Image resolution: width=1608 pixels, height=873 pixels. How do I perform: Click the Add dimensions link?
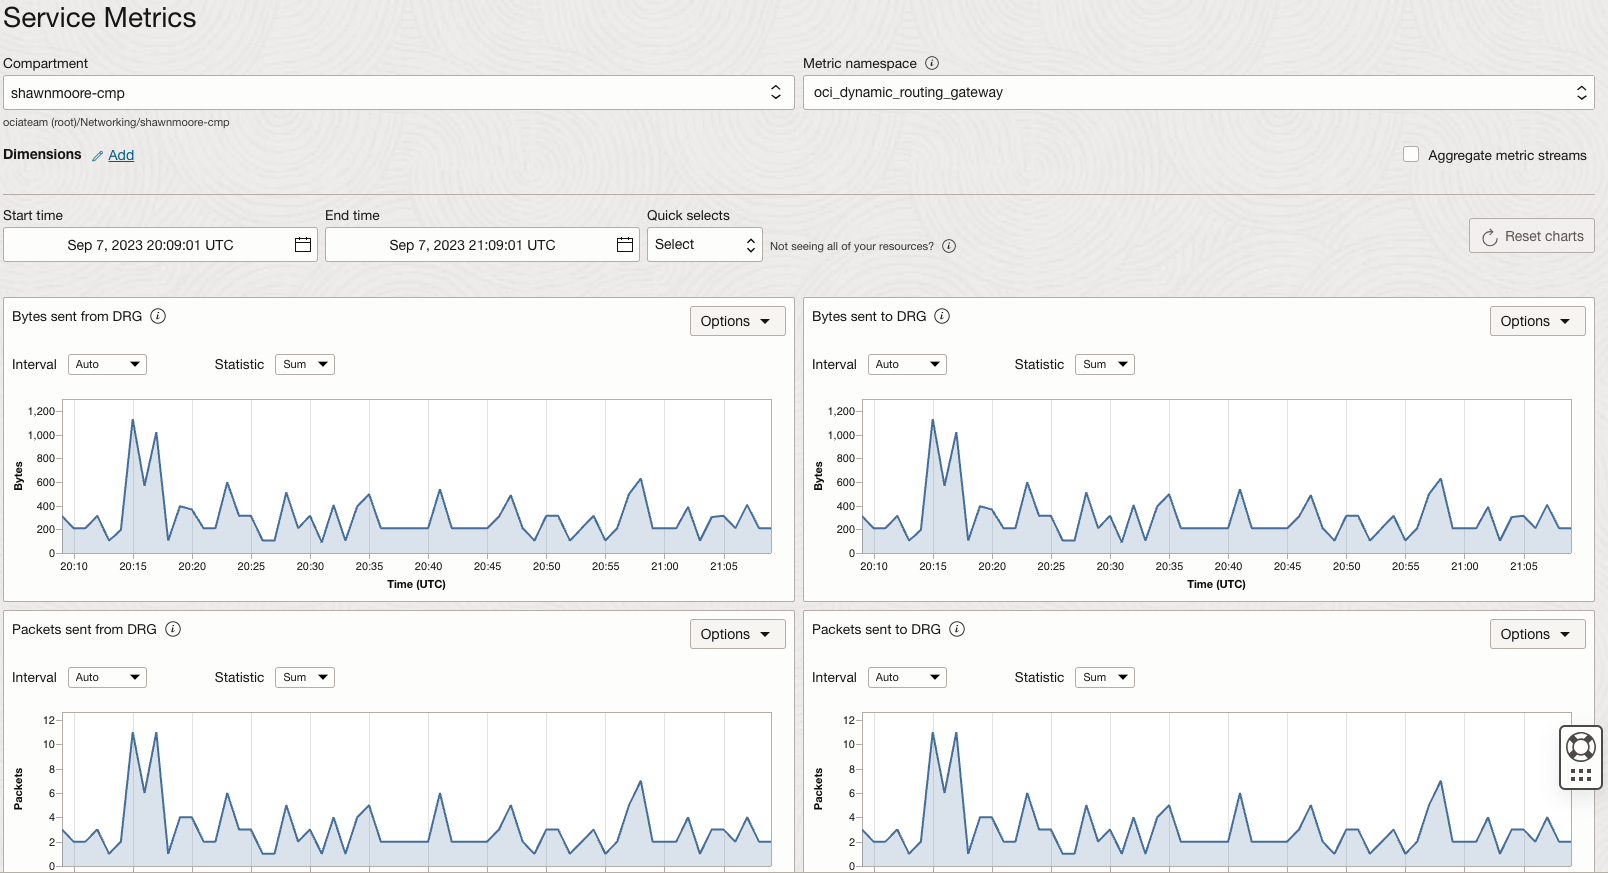(x=121, y=155)
